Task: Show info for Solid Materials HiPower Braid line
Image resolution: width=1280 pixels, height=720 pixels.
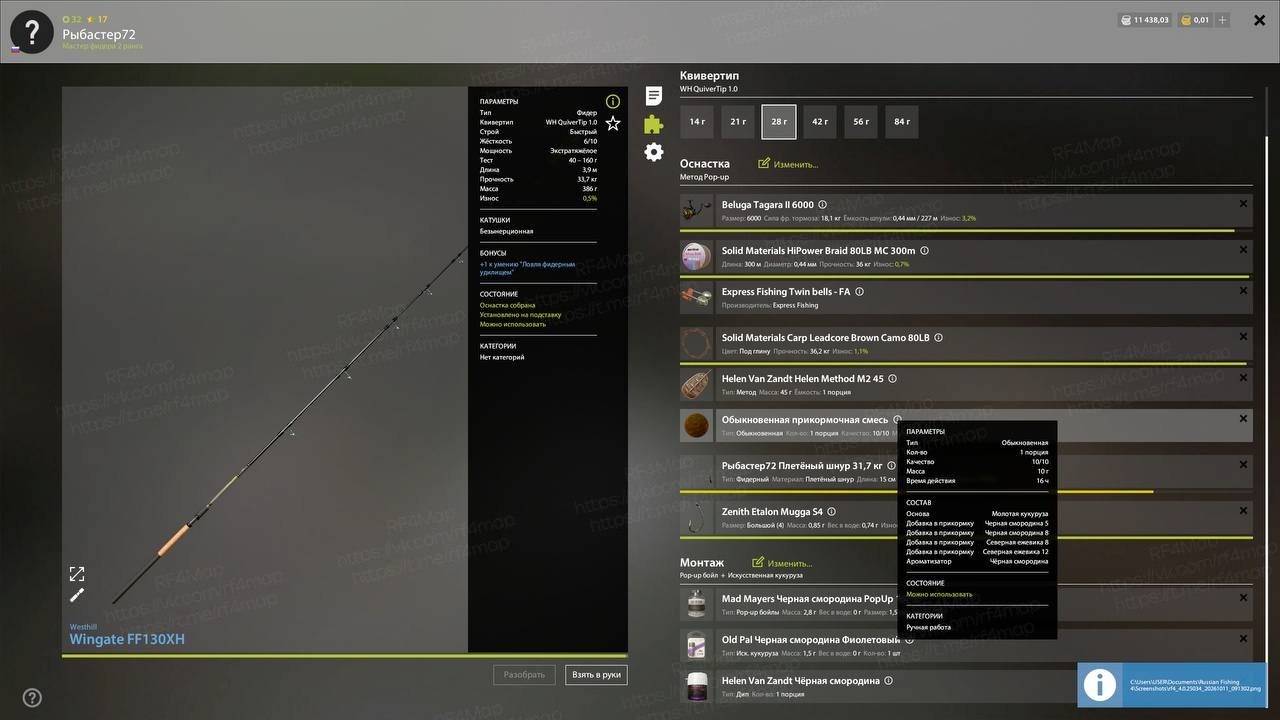Action: [924, 251]
